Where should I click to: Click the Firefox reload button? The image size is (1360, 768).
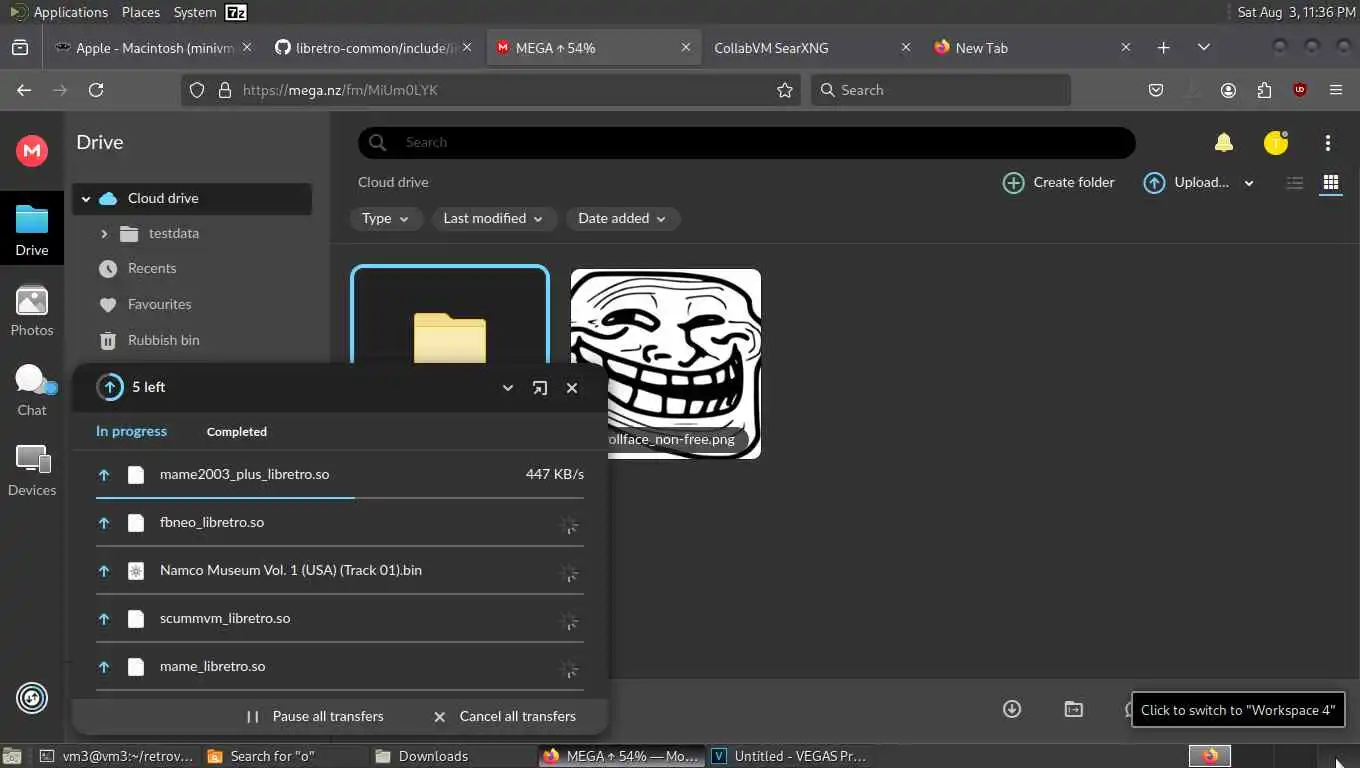[96, 90]
